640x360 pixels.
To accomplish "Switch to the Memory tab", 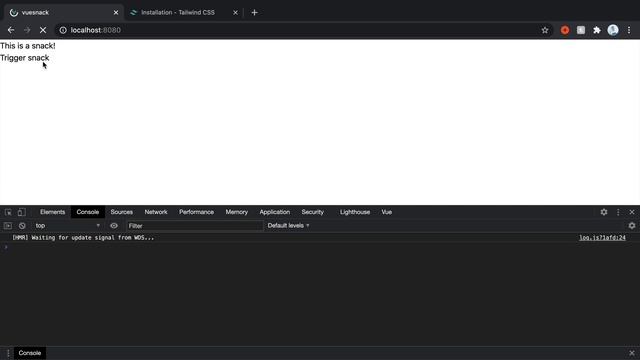I will coord(237,212).
